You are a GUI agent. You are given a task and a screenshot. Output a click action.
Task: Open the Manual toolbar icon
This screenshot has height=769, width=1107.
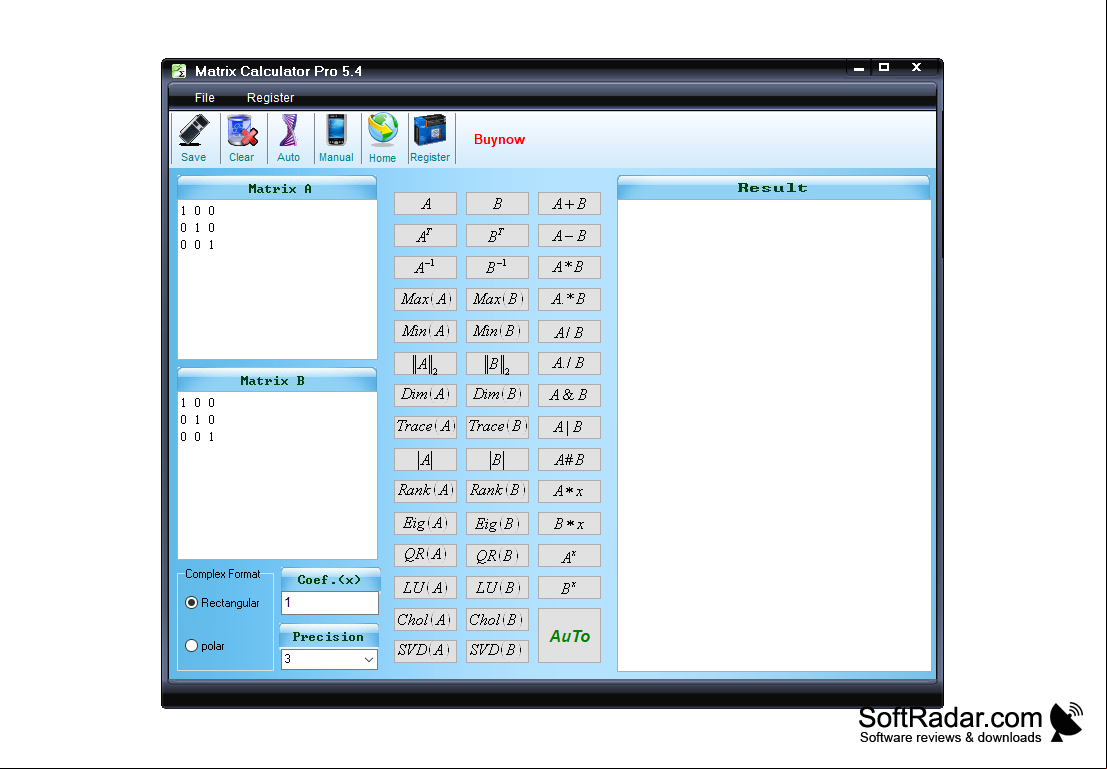[x=336, y=138]
